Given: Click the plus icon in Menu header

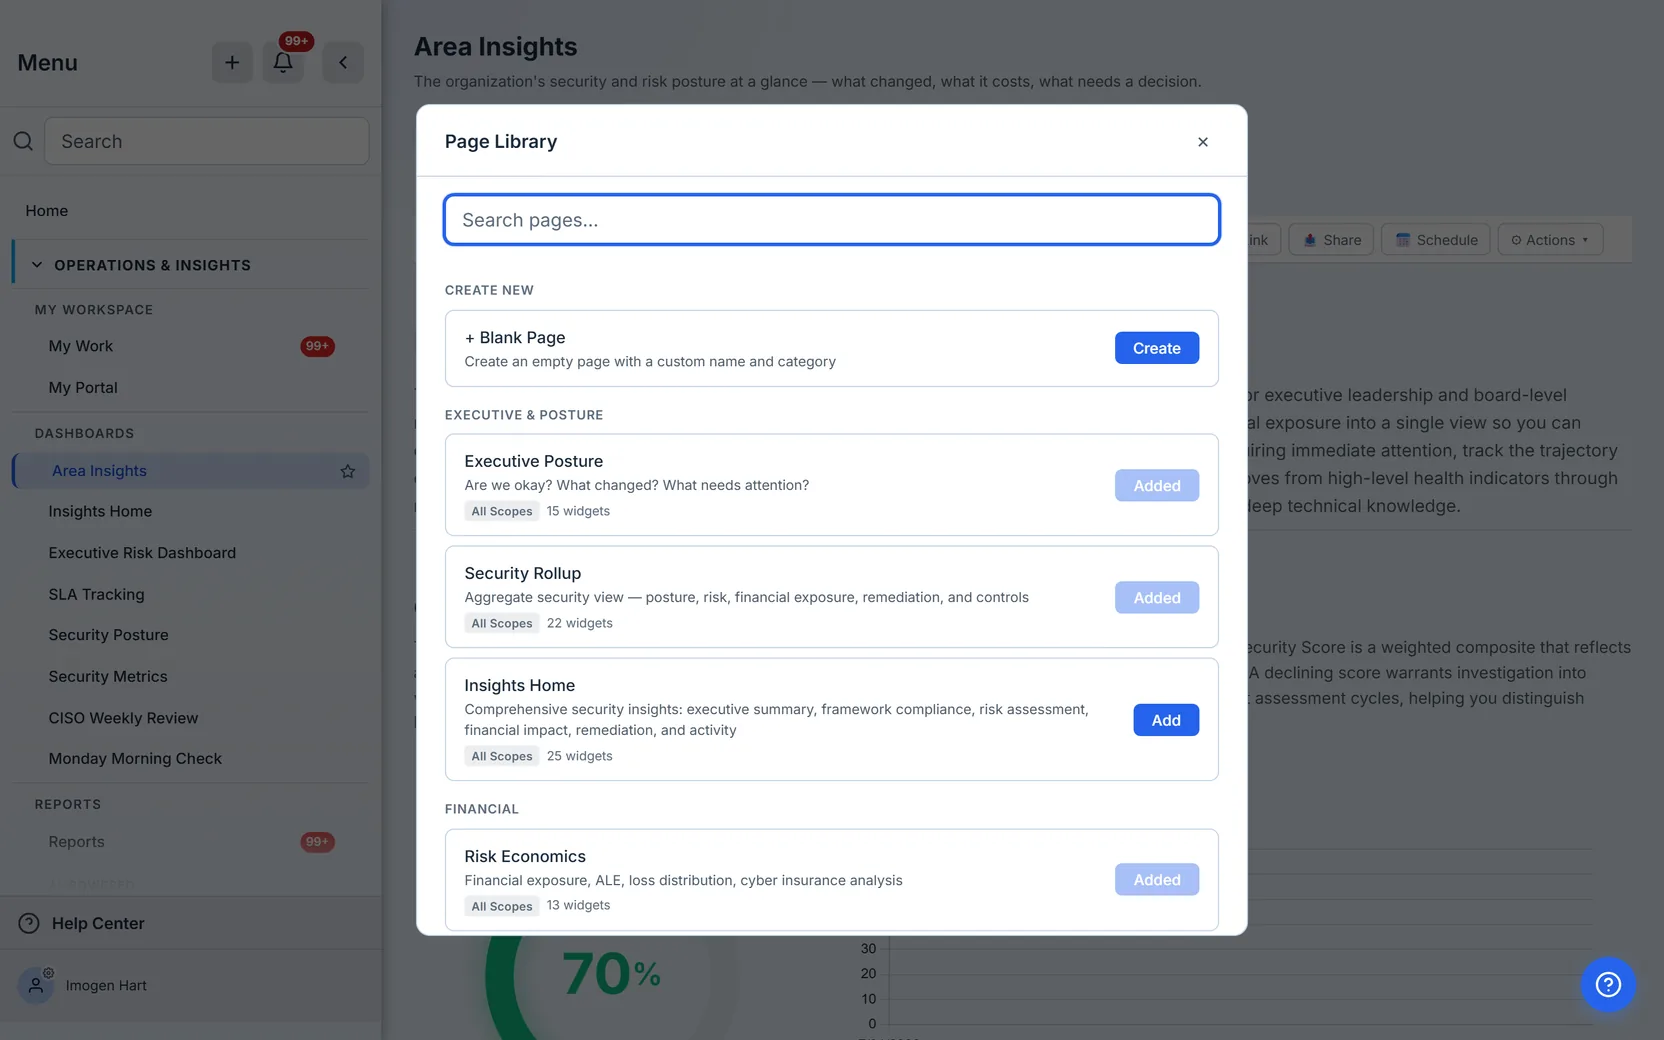Looking at the screenshot, I should tap(232, 62).
